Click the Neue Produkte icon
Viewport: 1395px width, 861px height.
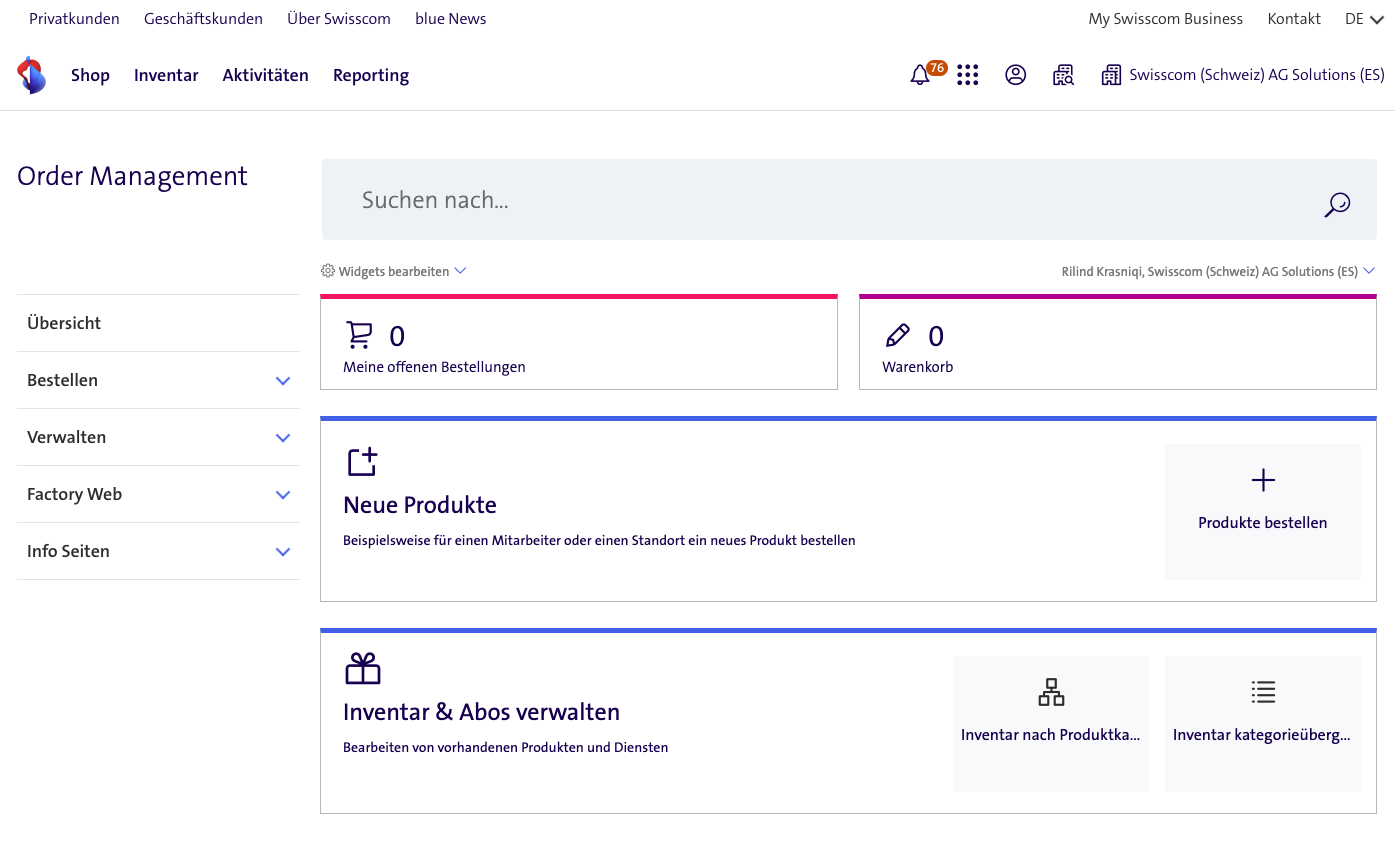point(362,462)
